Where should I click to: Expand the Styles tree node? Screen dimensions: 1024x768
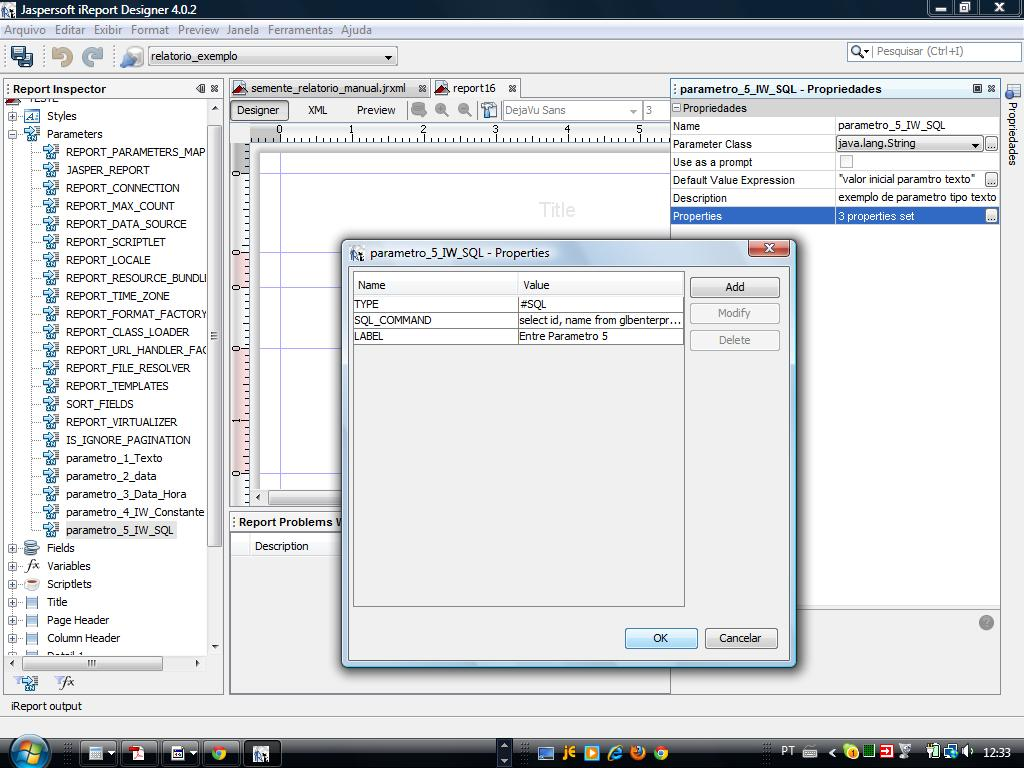(x=12, y=116)
